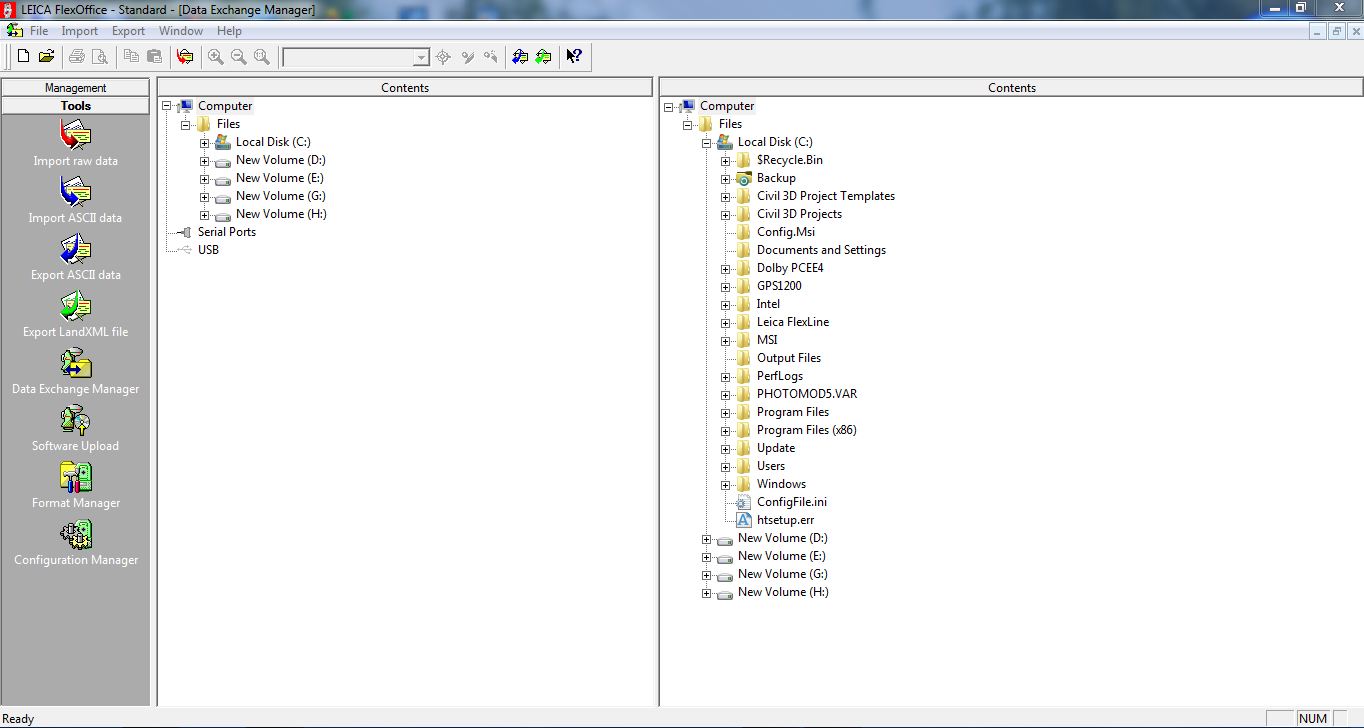Click the left pane Contents header
The height and width of the screenshot is (728, 1364).
[405, 88]
